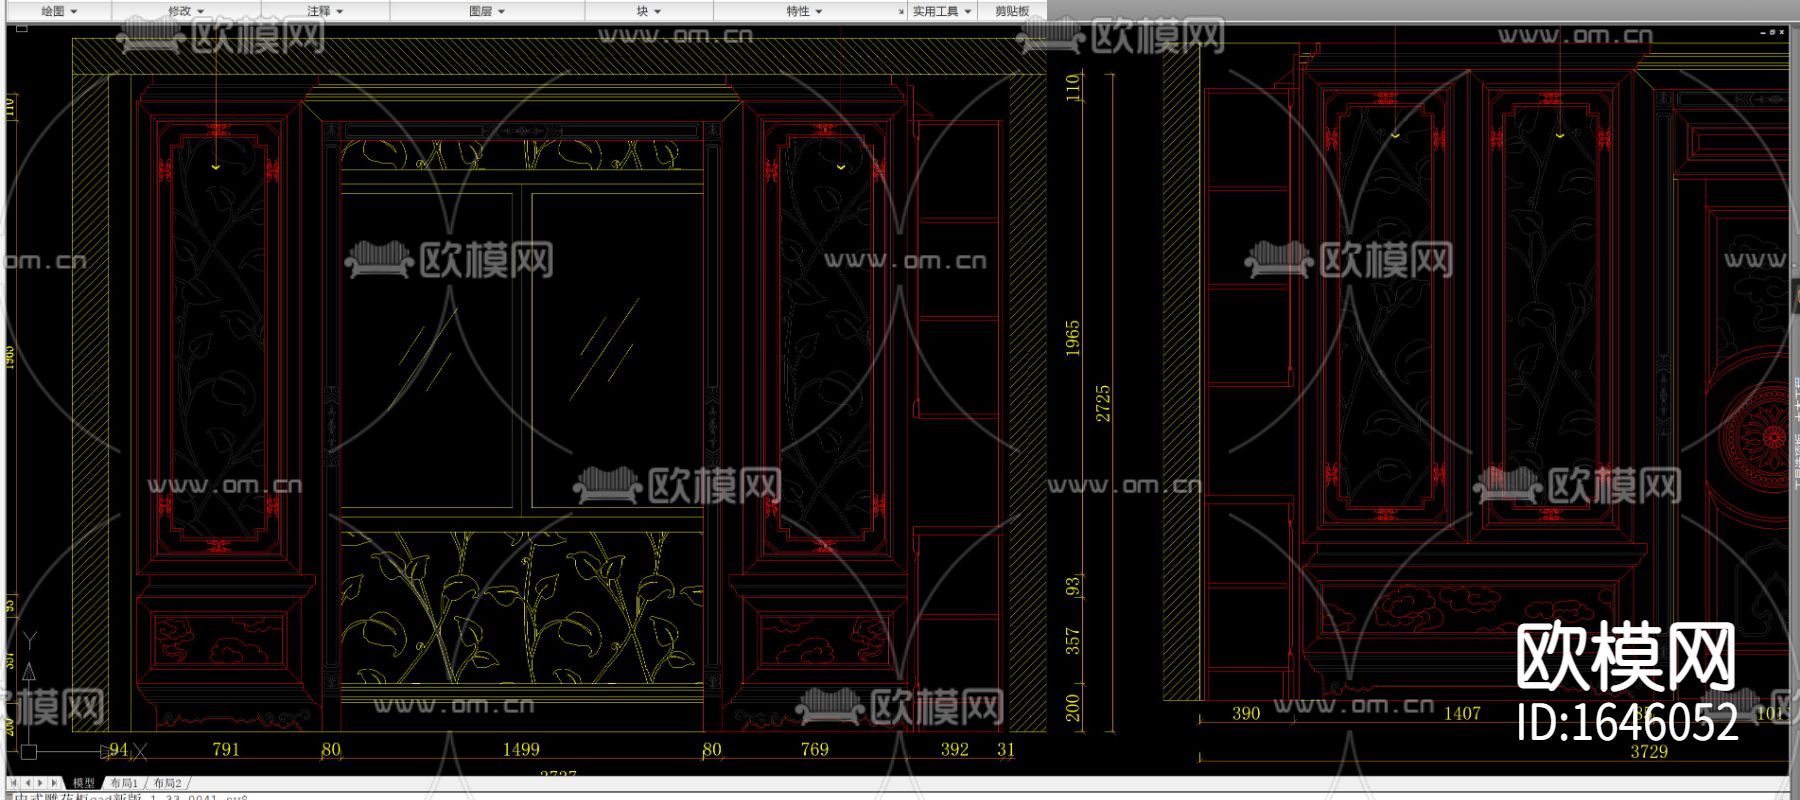
Task: Switch to the 布局2 layout tab
Action: pyautogui.click(x=167, y=783)
